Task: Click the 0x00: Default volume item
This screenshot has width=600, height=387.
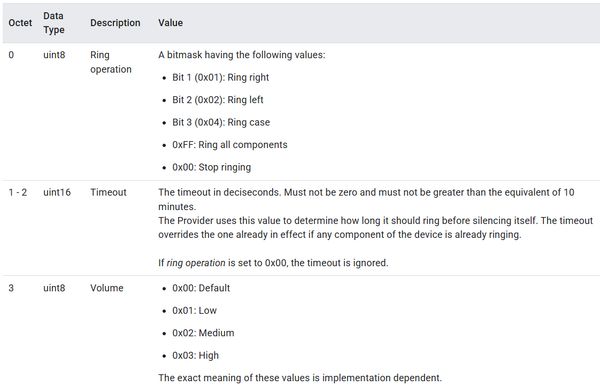Action: (x=201, y=288)
